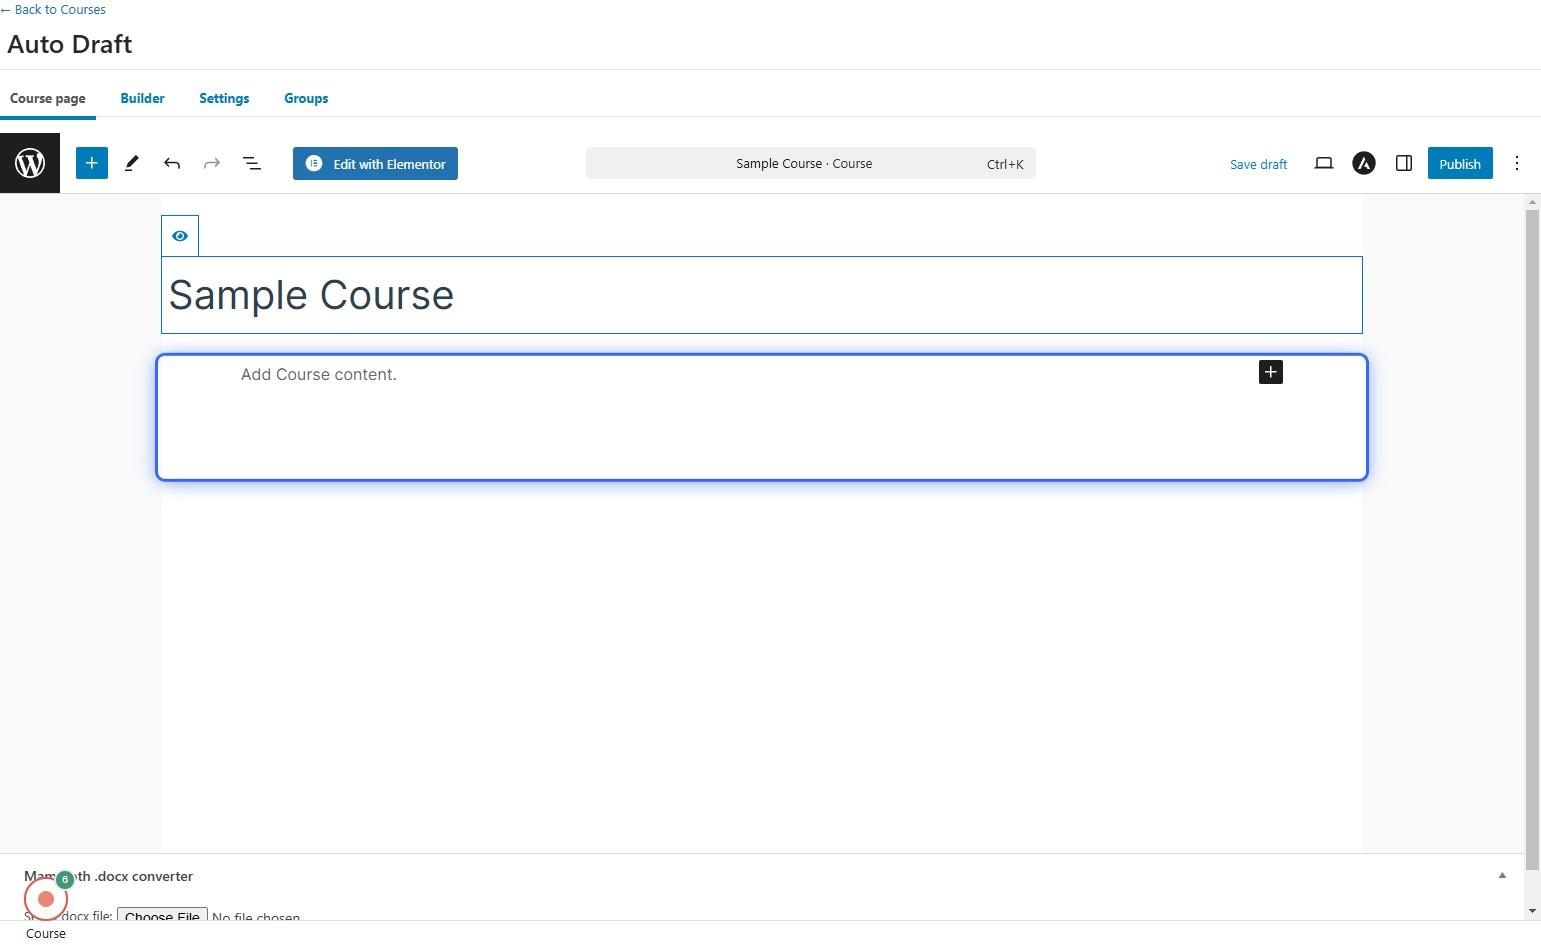This screenshot has height=945, width=1541.
Task: Click the Undo arrow
Action: (172, 163)
